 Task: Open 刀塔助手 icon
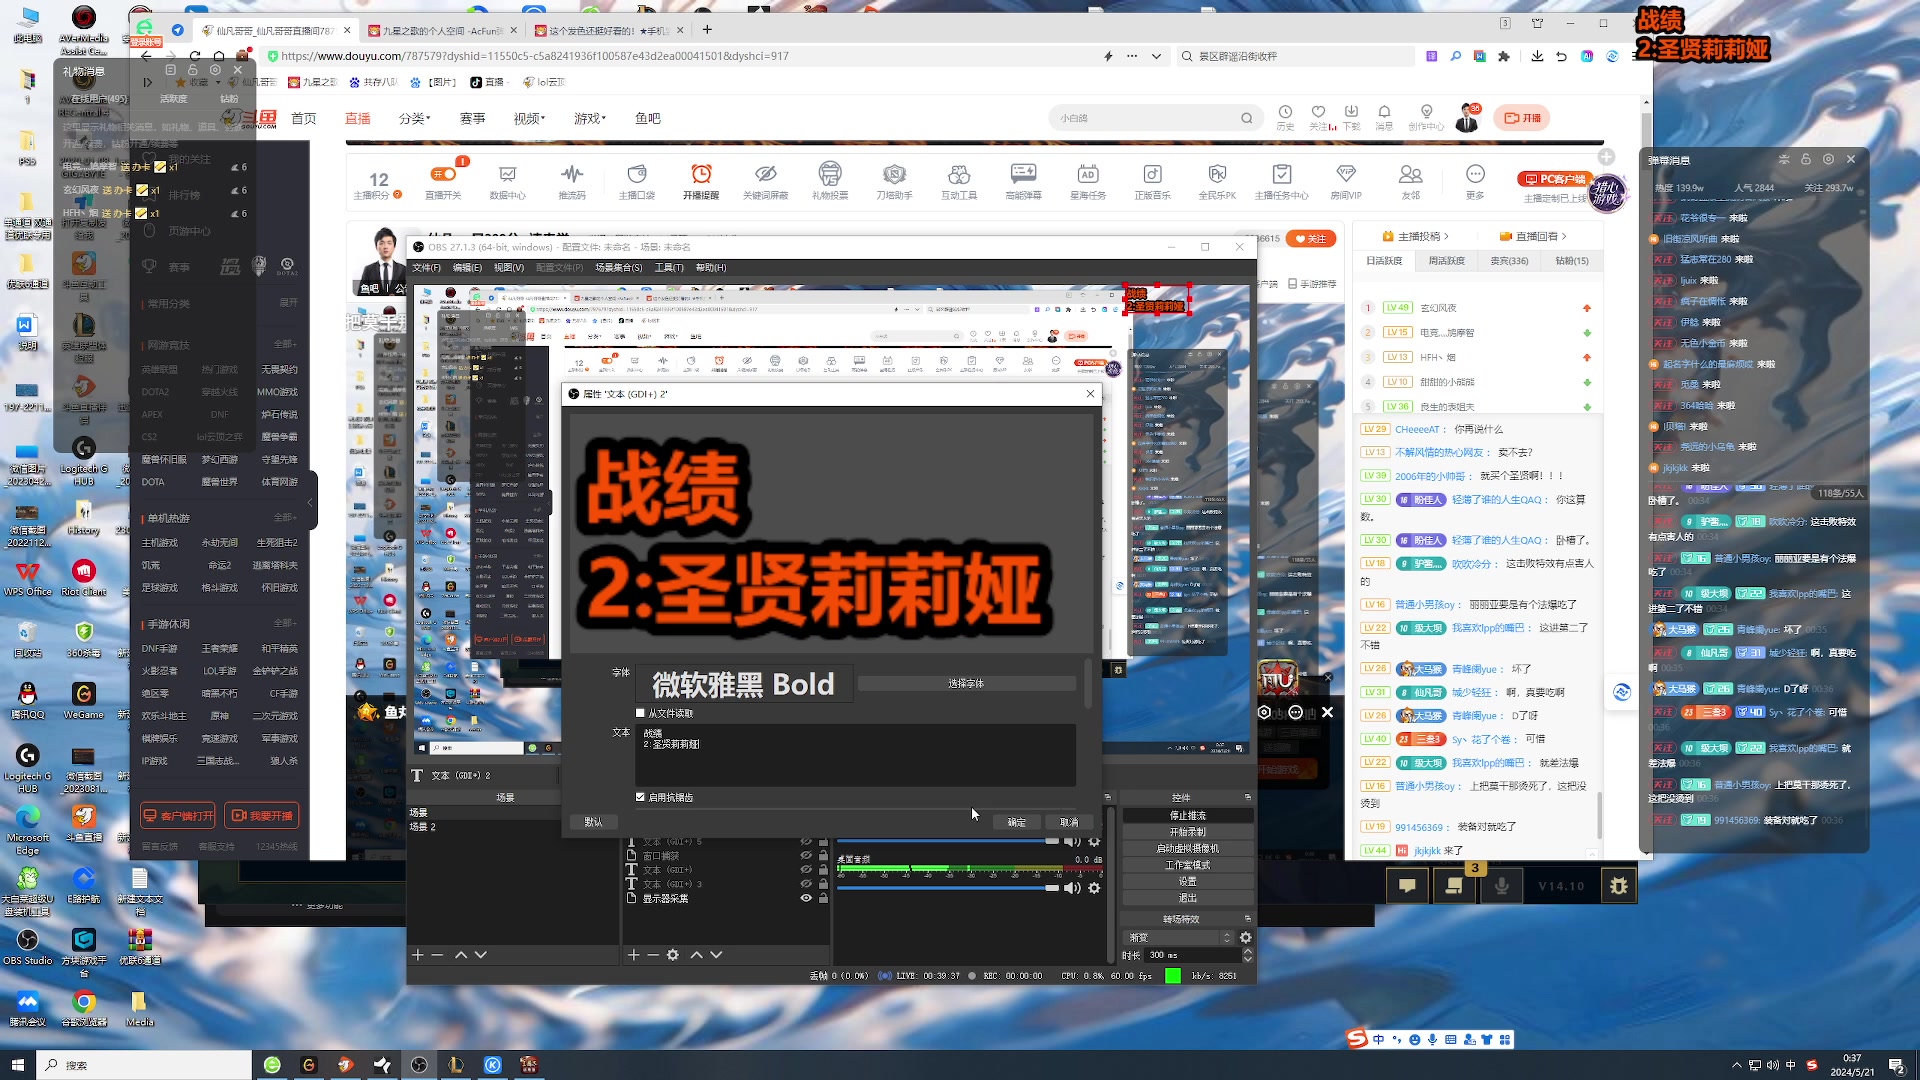coord(894,175)
